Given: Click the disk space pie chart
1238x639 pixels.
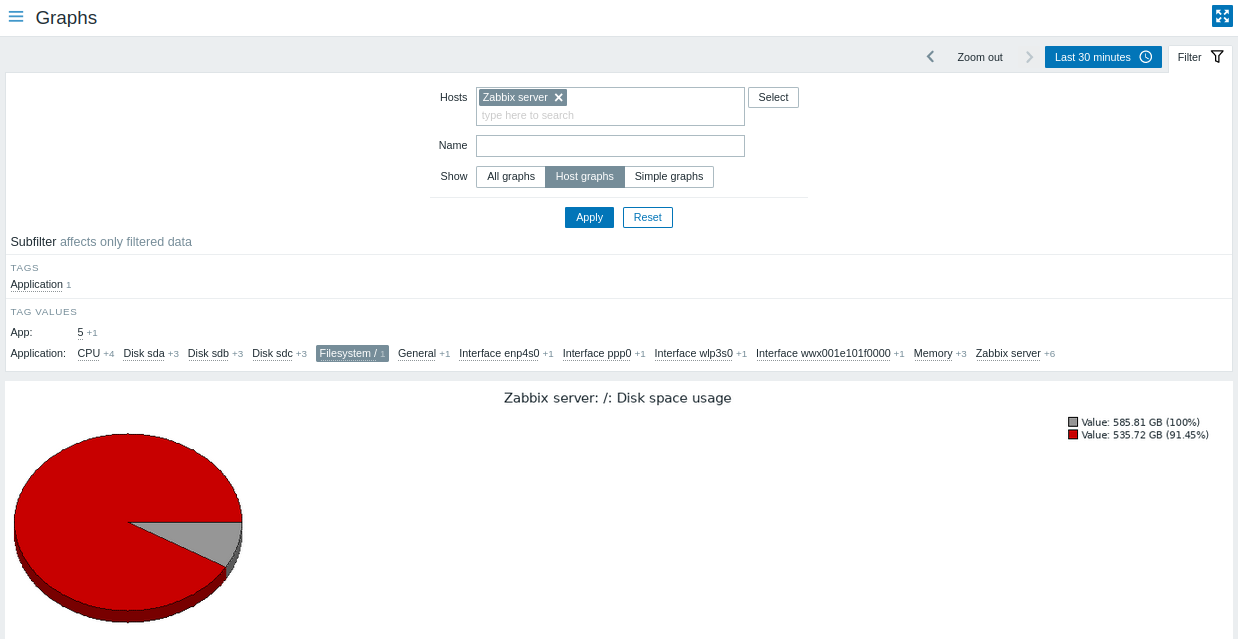Looking at the screenshot, I should [128, 527].
